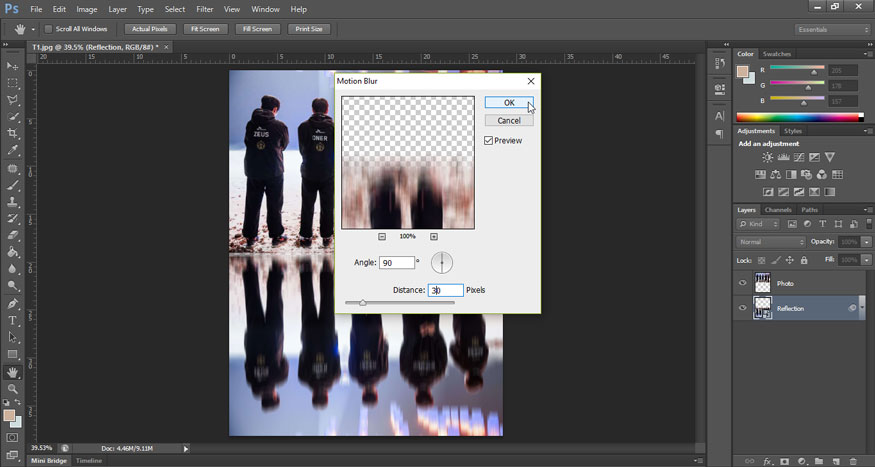Click the zoom-out minus button in the Motion Blur preview
The image size is (875, 467).
(x=382, y=236)
